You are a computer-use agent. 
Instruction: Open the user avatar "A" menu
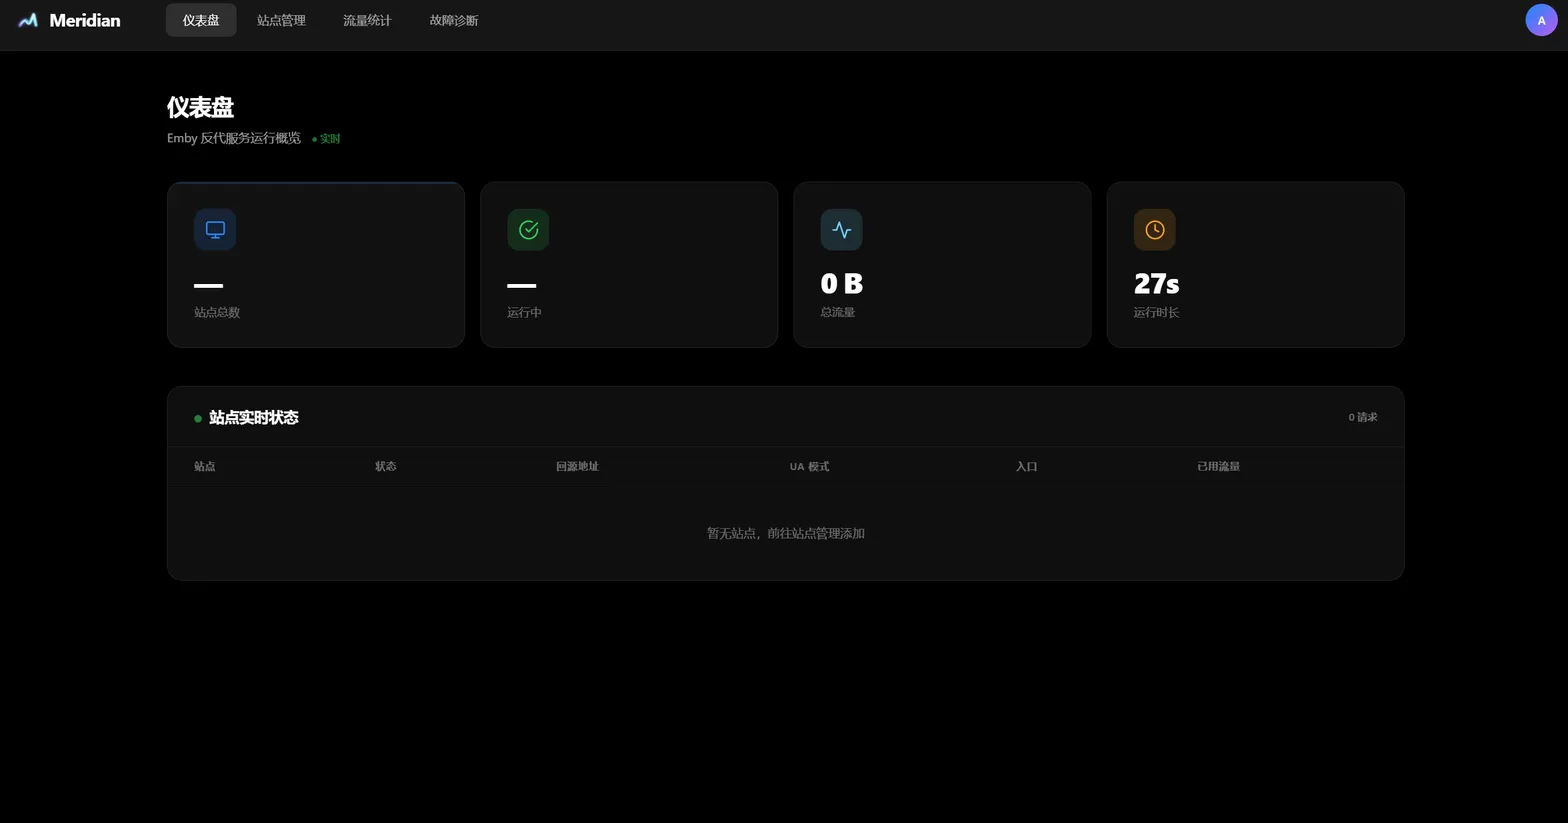point(1541,20)
